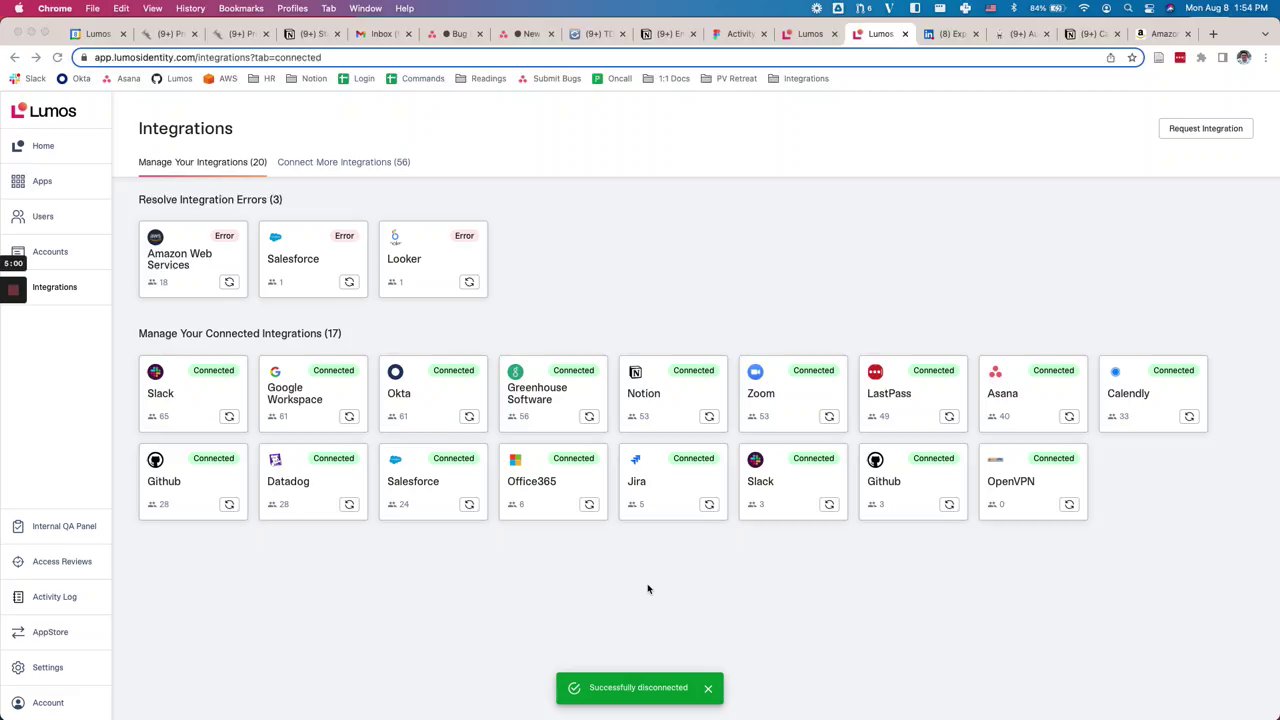Click the Apple menu icon
This screenshot has width=1280, height=720.
point(18,8)
